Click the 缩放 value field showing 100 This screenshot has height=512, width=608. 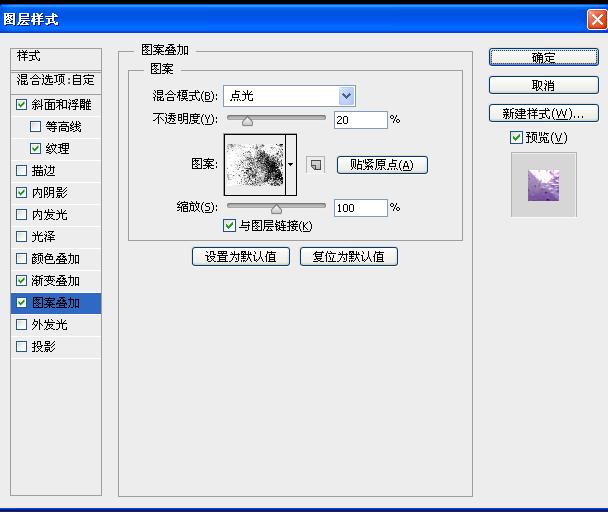pyautogui.click(x=361, y=208)
